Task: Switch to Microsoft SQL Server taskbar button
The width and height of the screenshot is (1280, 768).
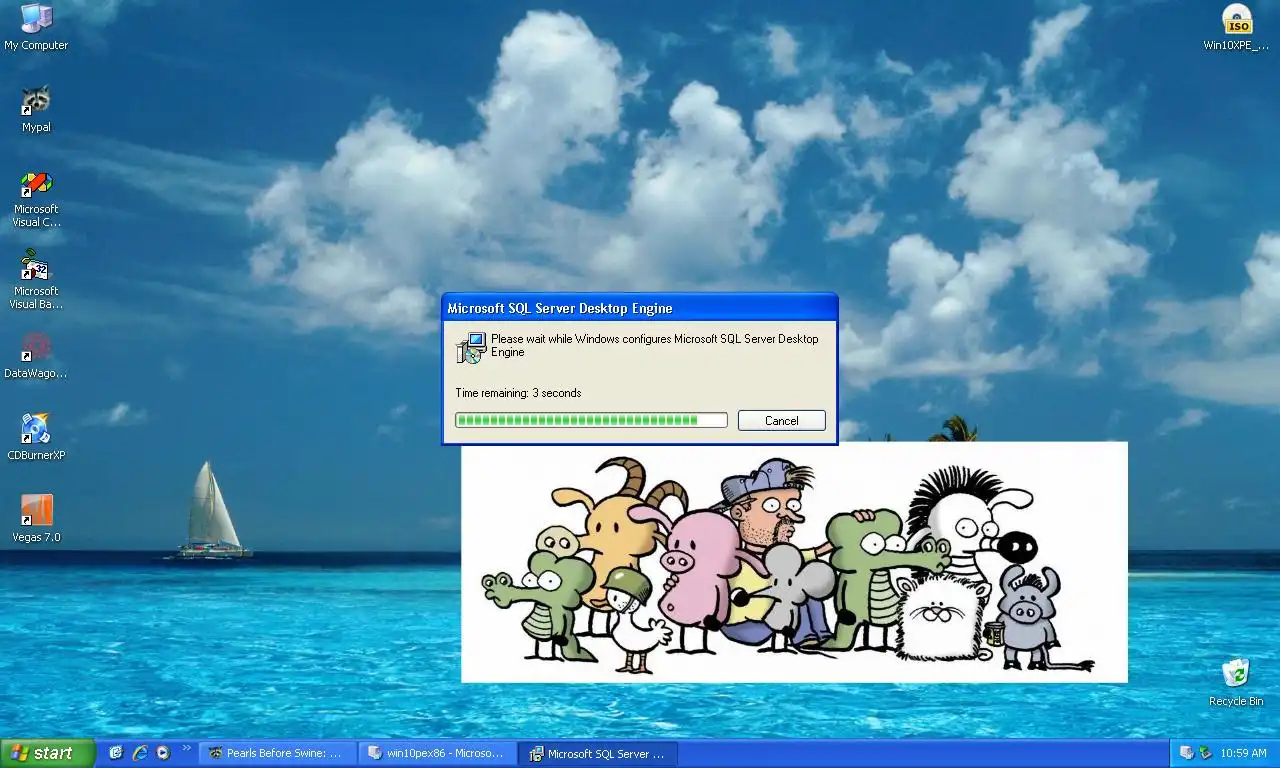Action: [598, 753]
